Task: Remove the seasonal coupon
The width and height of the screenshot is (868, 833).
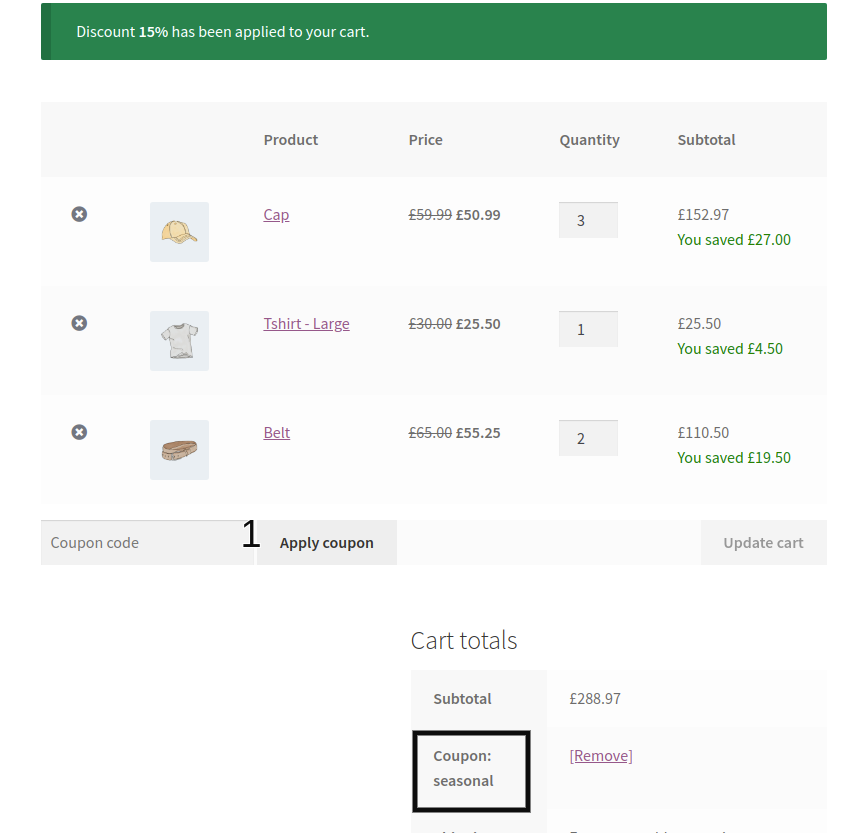Action: click(601, 756)
